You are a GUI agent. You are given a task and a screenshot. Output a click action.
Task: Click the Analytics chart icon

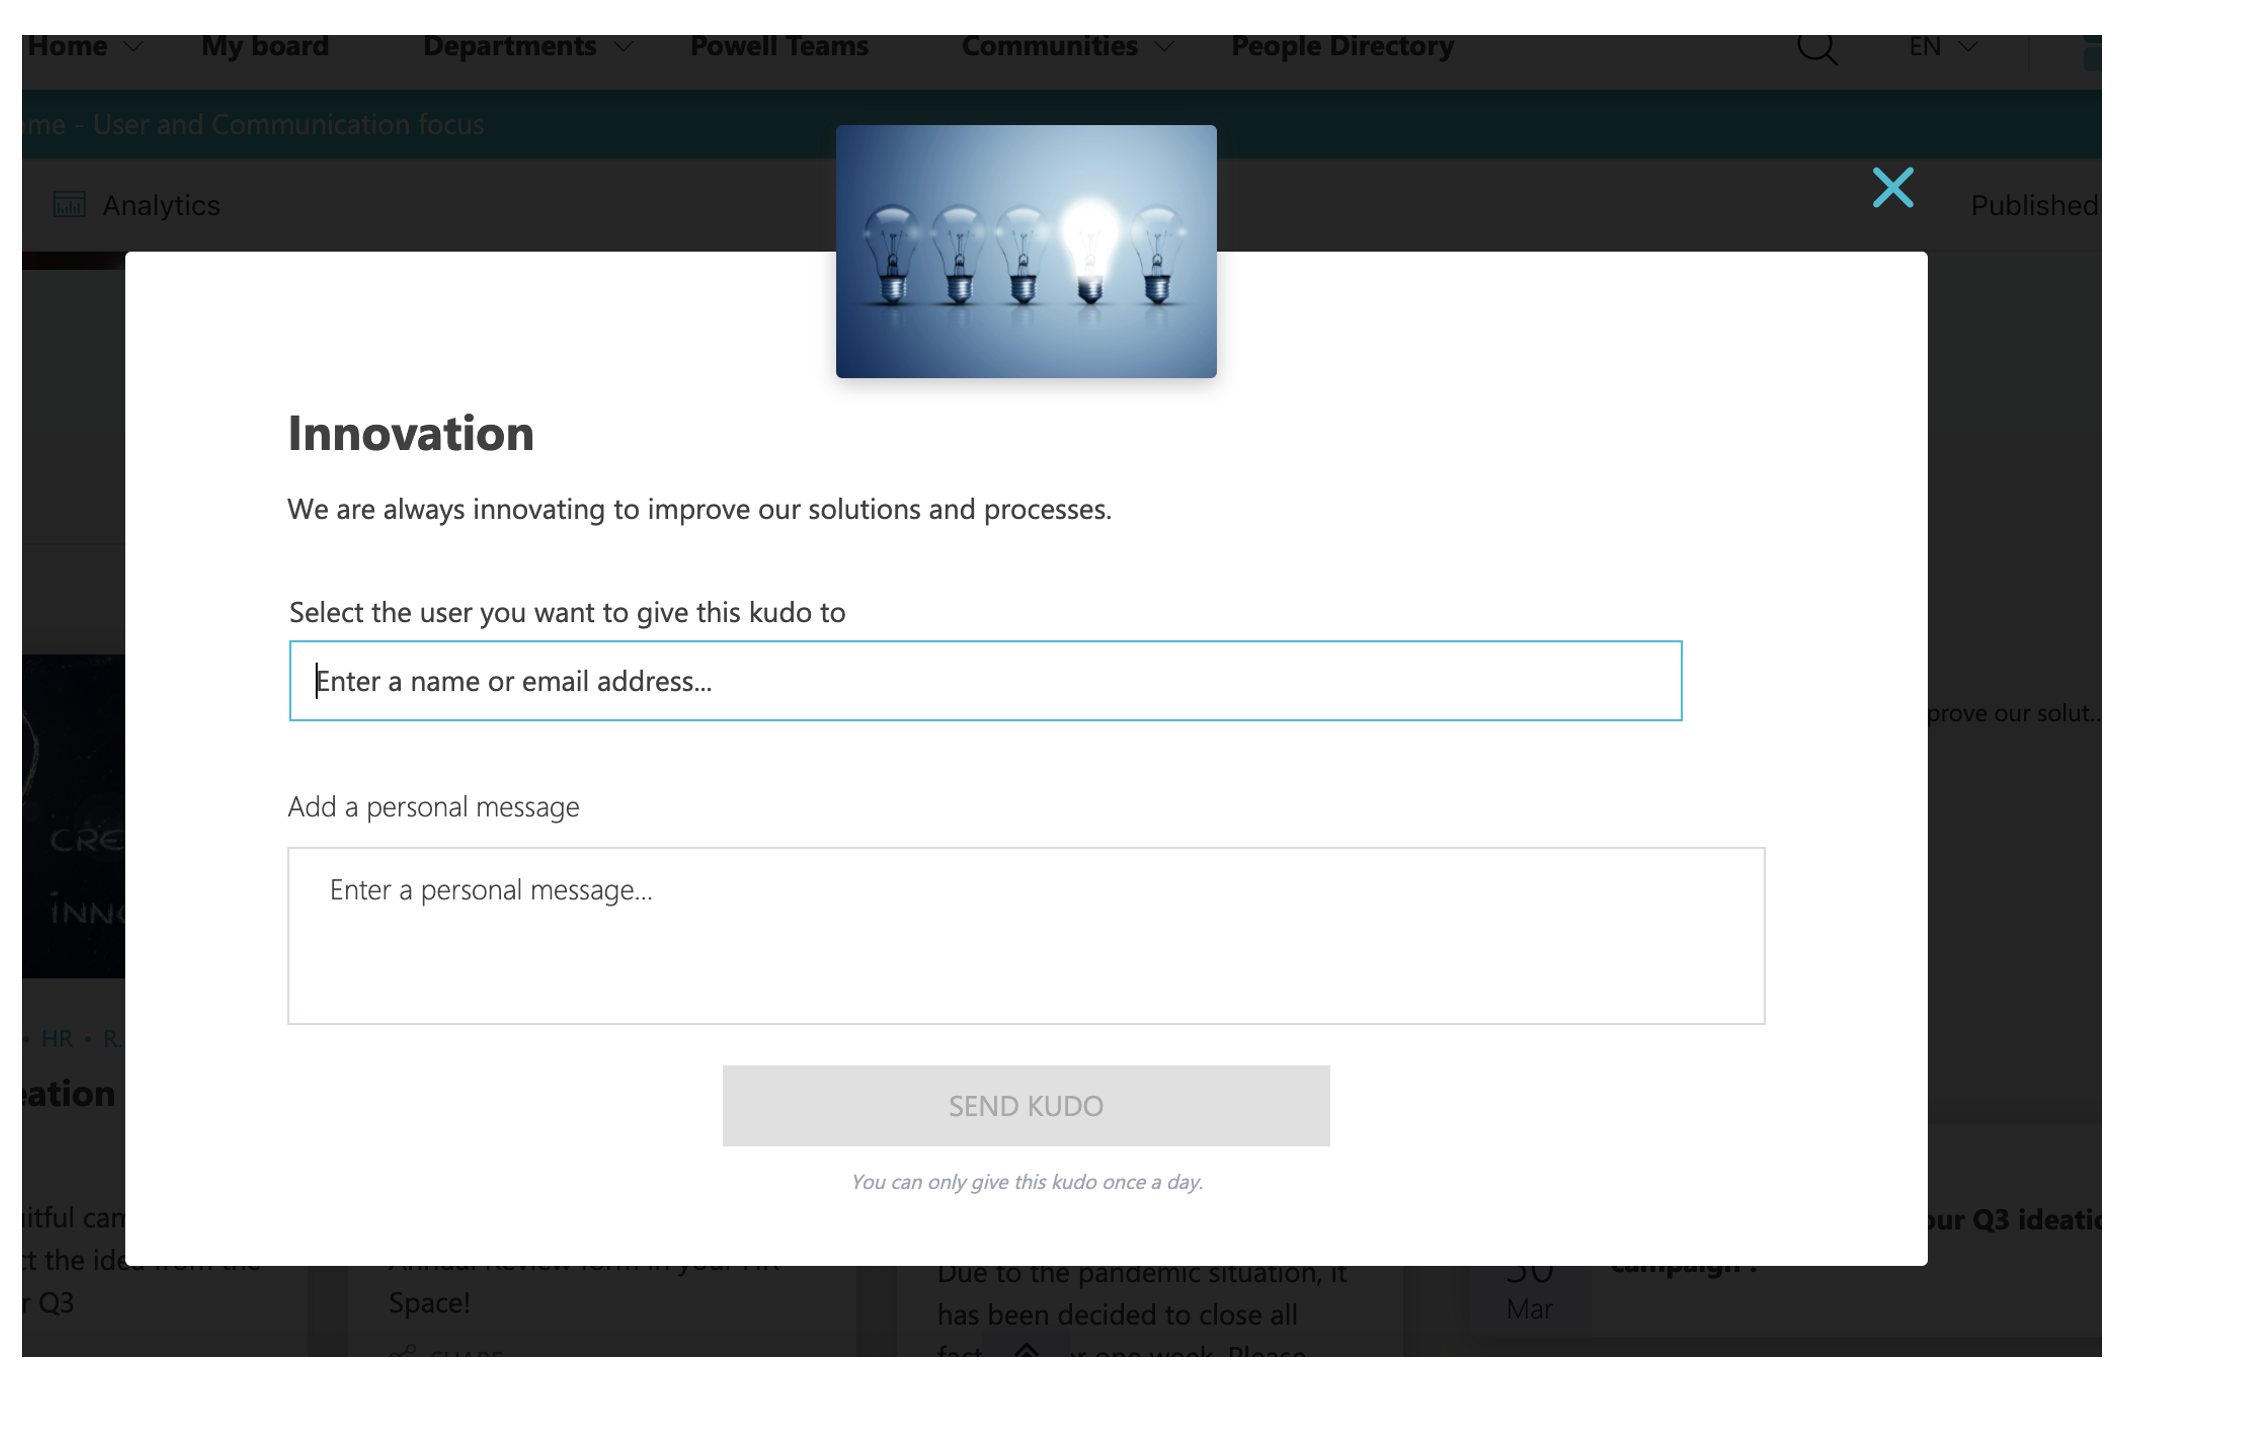(69, 204)
